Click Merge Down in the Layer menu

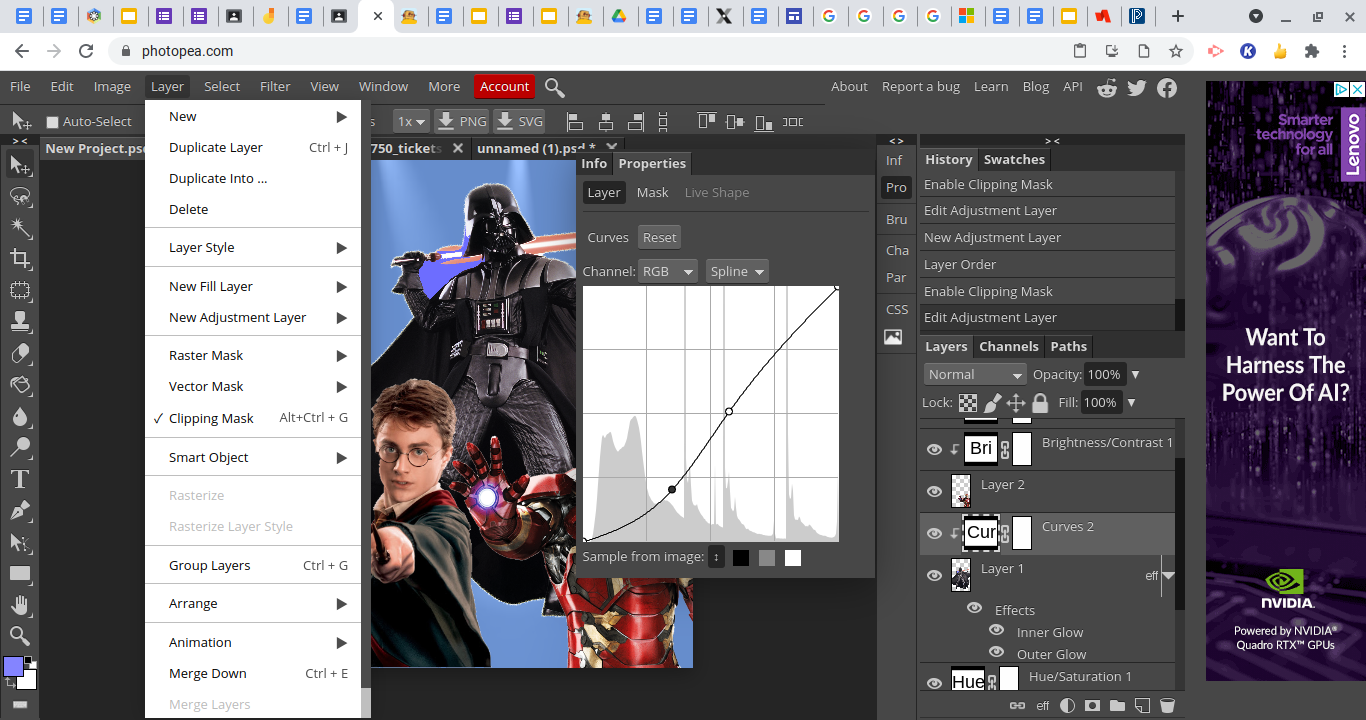(x=253, y=673)
